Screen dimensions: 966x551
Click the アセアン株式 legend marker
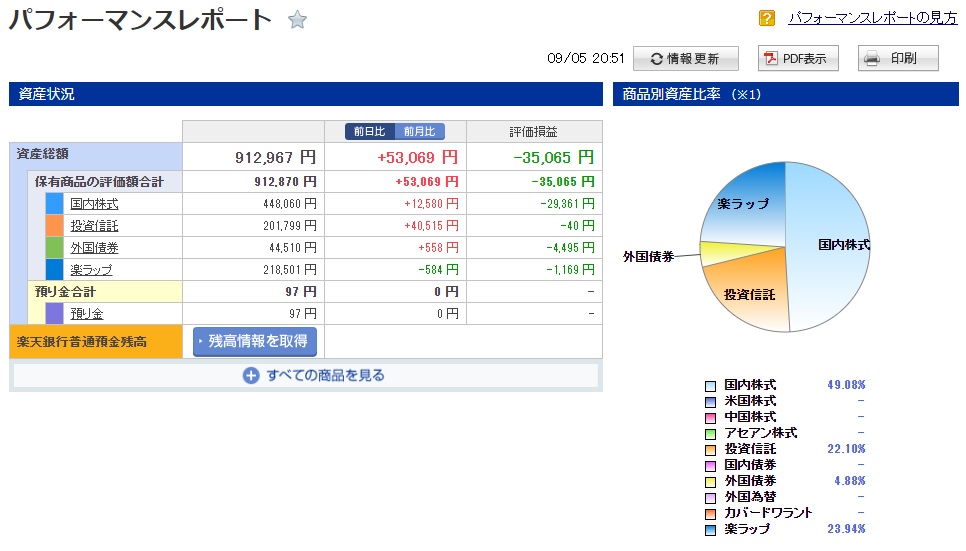coord(710,434)
